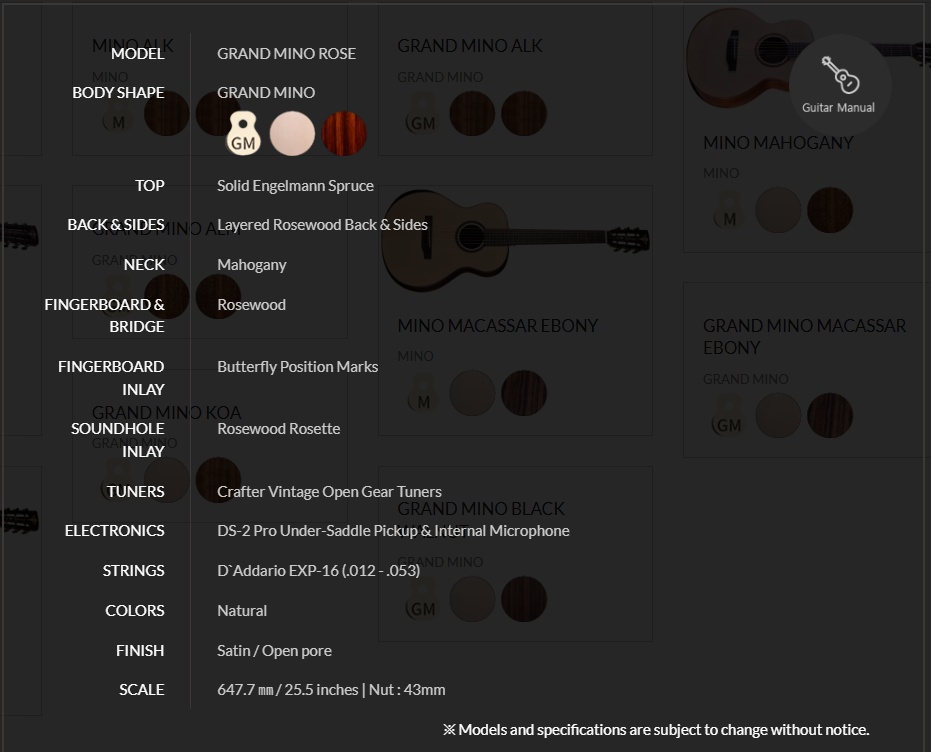Image resolution: width=931 pixels, height=752 pixels.
Task: Open the Guitar Manual button
Action: click(x=840, y=85)
